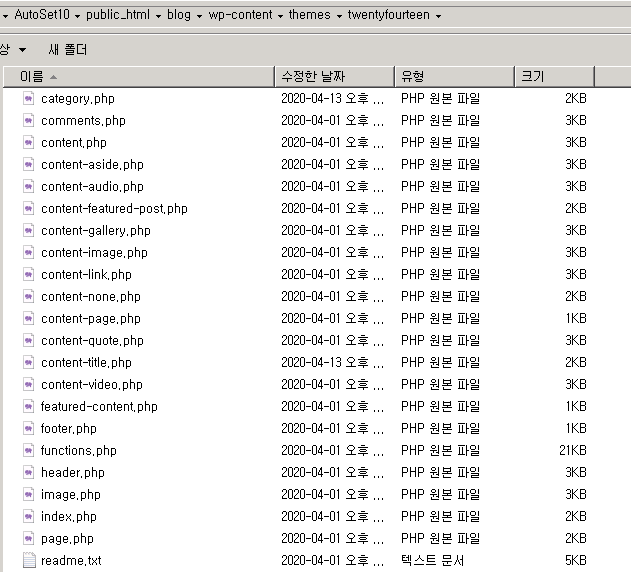The width and height of the screenshot is (631, 572).
Task: Click the comments.php file icon
Action: pyautogui.click(x=29, y=120)
